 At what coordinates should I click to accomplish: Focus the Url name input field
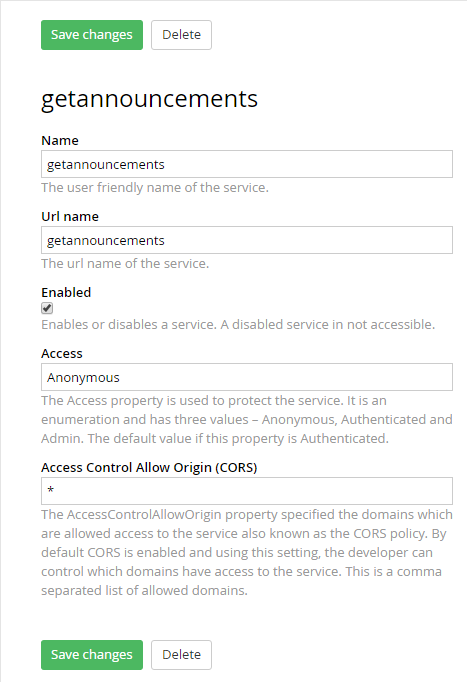[x=247, y=240]
